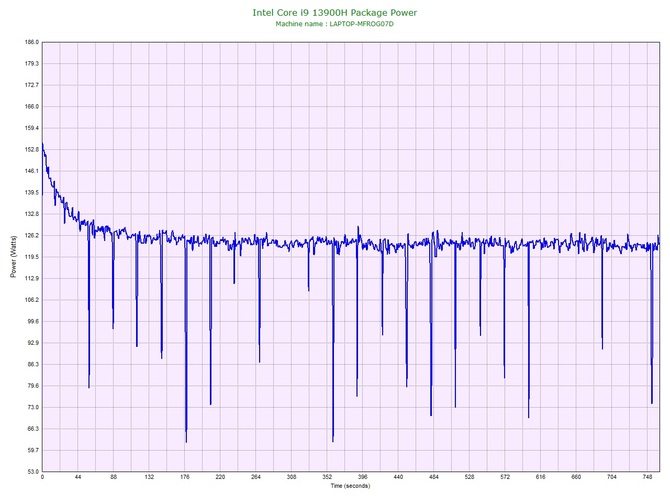
Task: Select the 99.6 power axis tick label
Action: 33,321
